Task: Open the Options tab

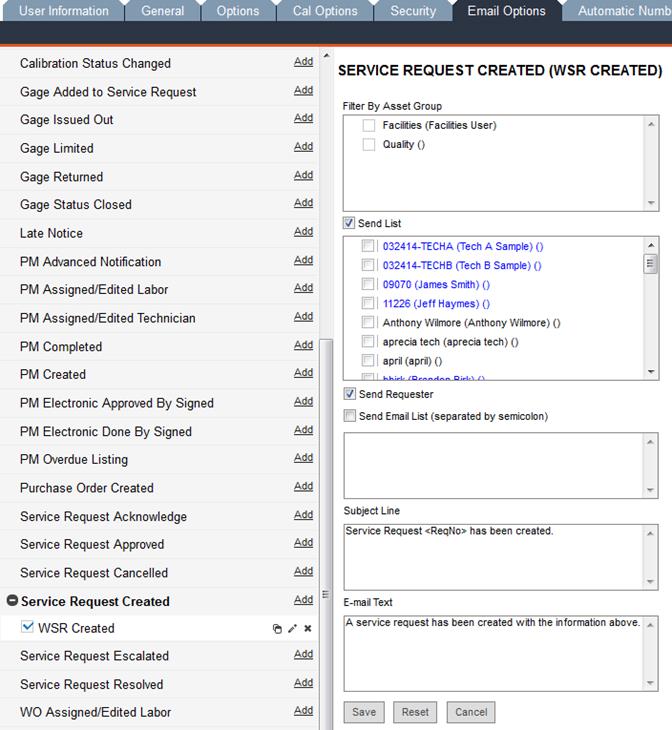Action: tap(238, 11)
